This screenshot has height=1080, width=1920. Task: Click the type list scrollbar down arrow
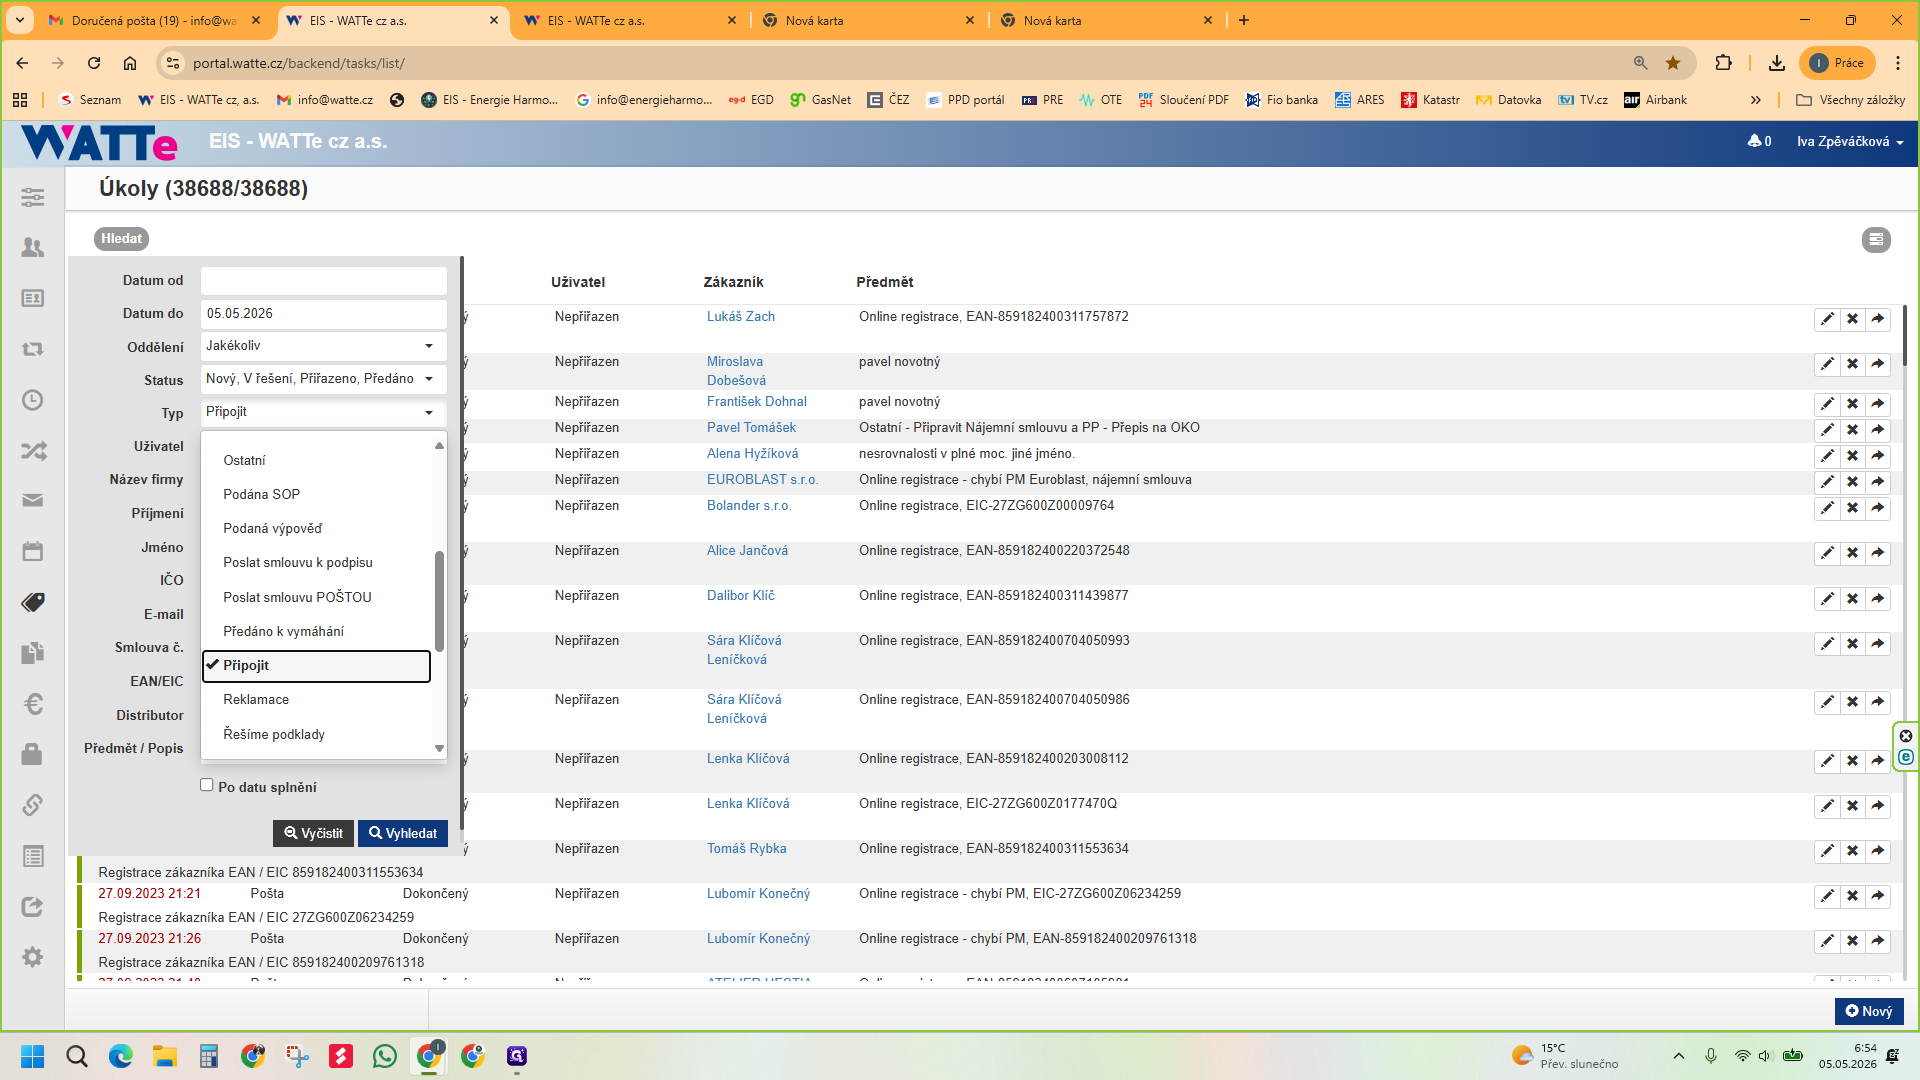(439, 749)
